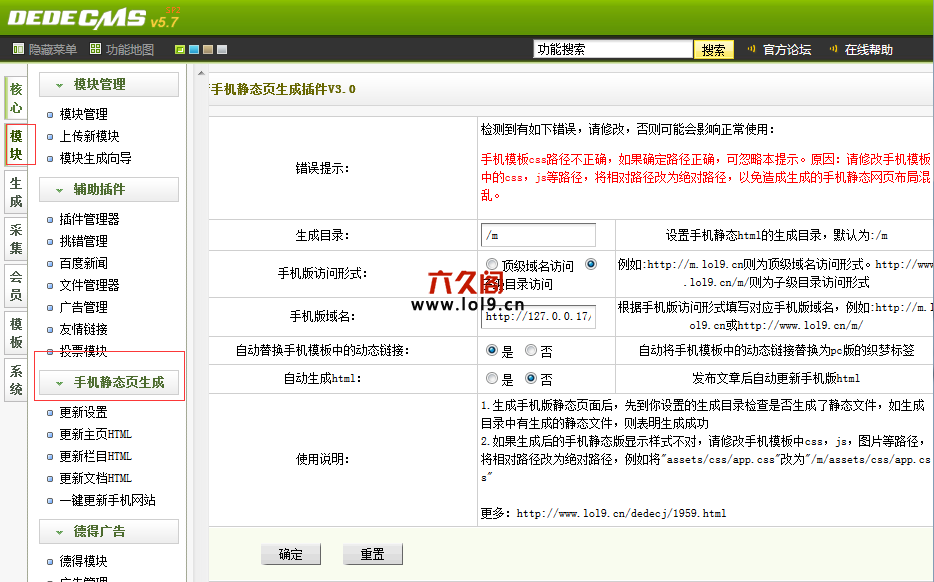Image resolution: width=934 pixels, height=582 pixels.
Task: Set 自动替换动态链接 to 否
Action: tap(532, 351)
